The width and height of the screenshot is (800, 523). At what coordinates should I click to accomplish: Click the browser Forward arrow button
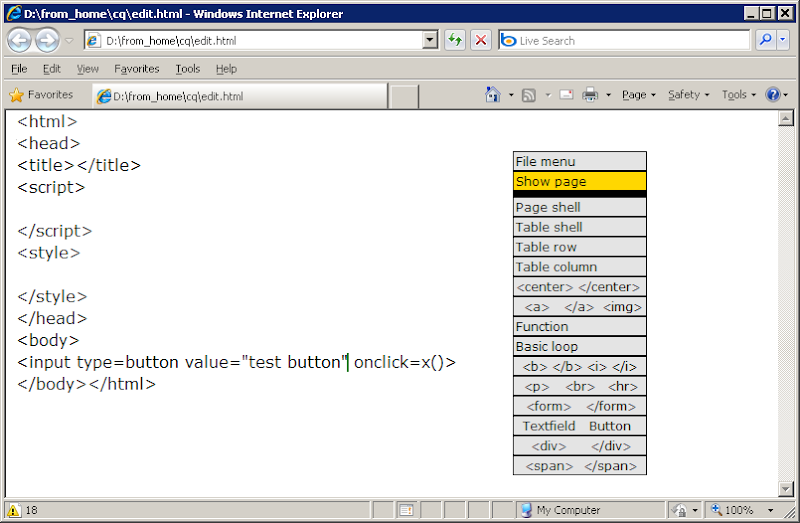click(47, 40)
